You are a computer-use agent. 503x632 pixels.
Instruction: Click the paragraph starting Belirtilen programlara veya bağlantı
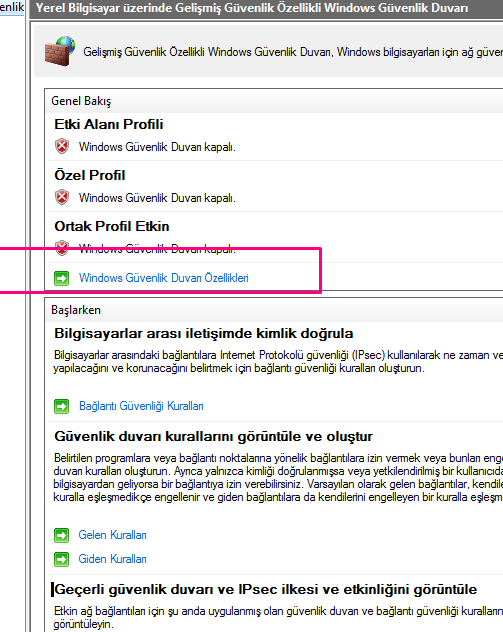[278, 478]
